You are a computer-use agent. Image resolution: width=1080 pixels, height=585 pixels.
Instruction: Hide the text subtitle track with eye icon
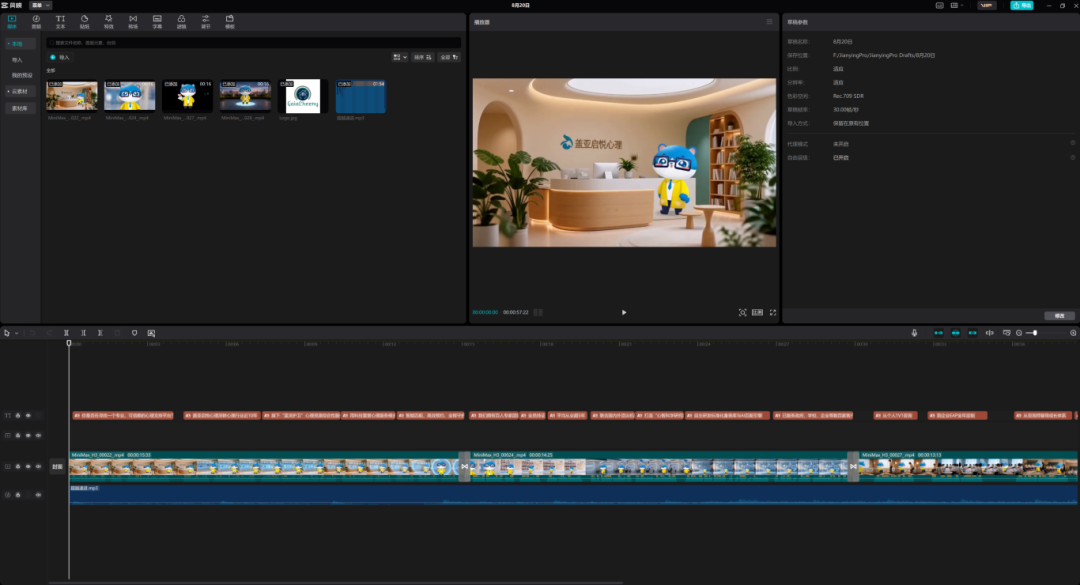click(x=28, y=415)
